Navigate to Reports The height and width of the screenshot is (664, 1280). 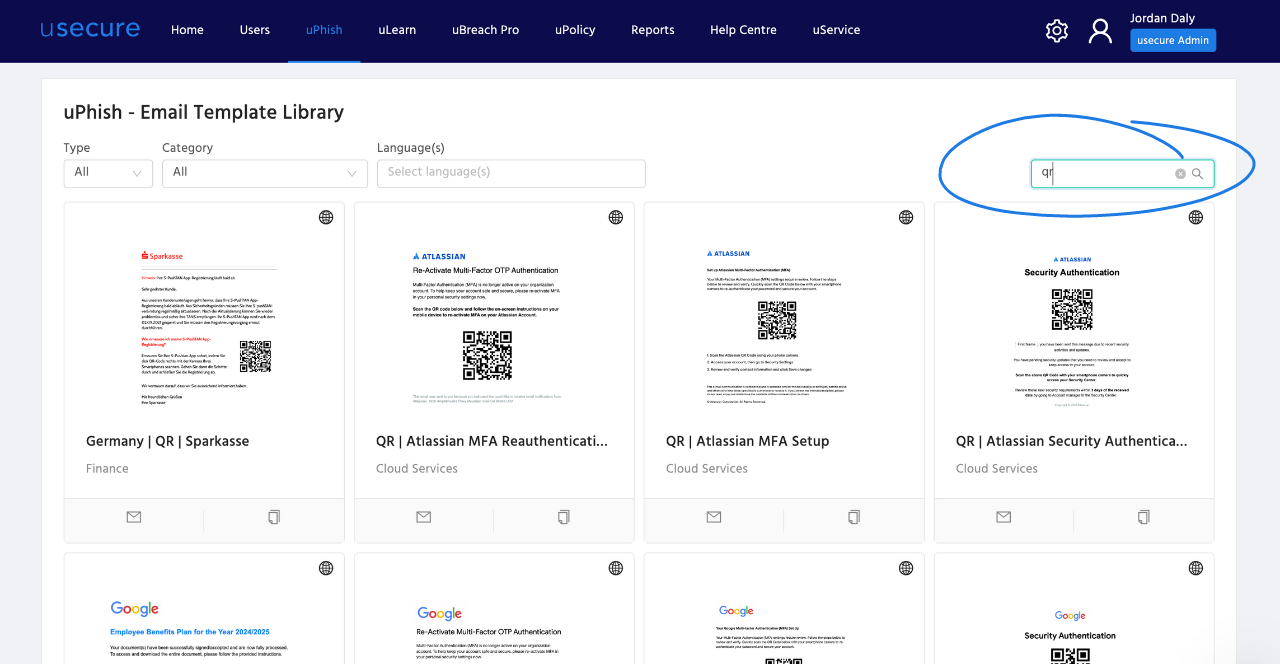652,30
